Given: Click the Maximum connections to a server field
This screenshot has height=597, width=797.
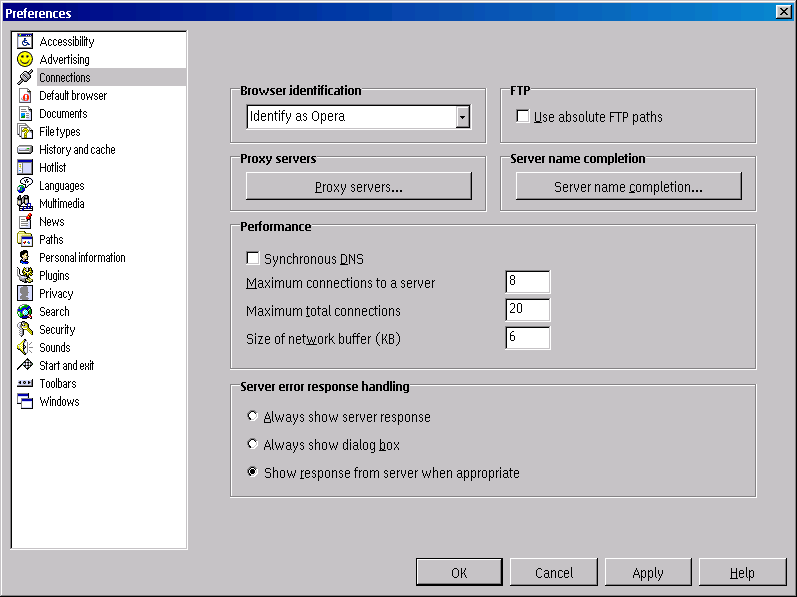Looking at the screenshot, I should click(528, 281).
